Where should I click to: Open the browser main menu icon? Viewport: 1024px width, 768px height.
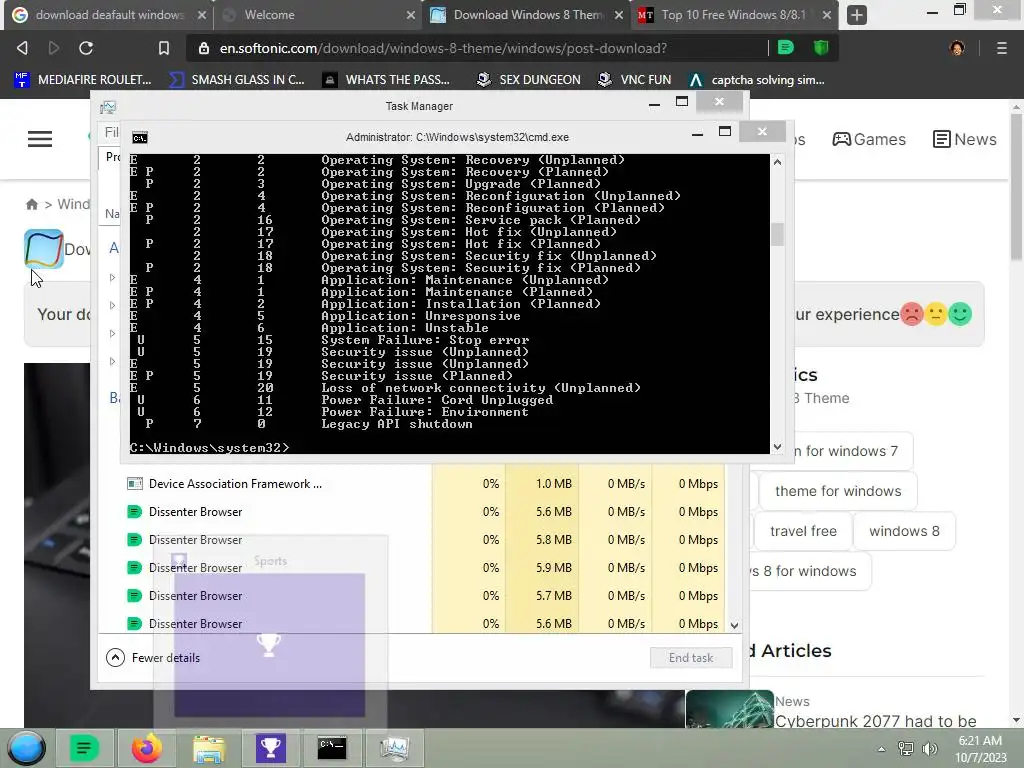[1001, 48]
